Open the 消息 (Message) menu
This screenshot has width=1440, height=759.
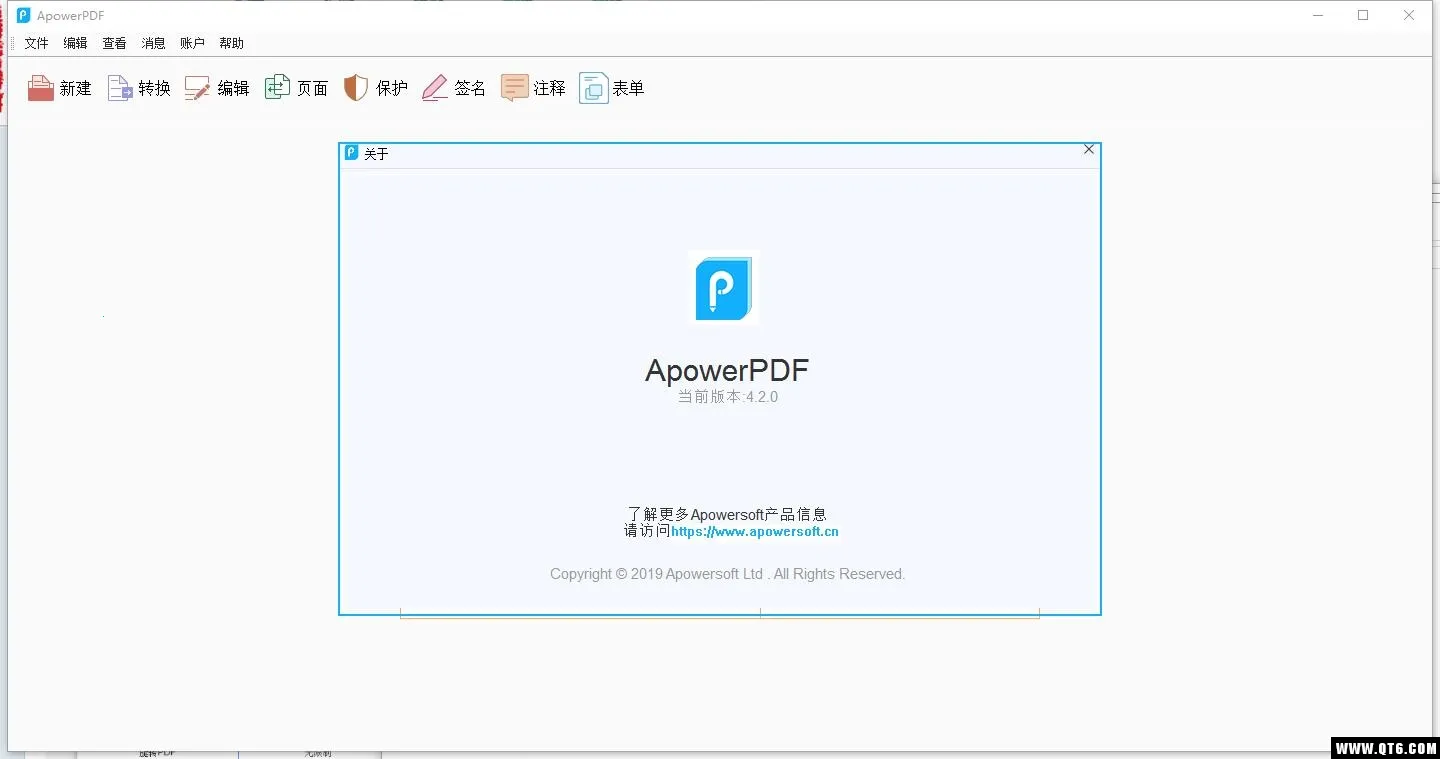tap(153, 43)
